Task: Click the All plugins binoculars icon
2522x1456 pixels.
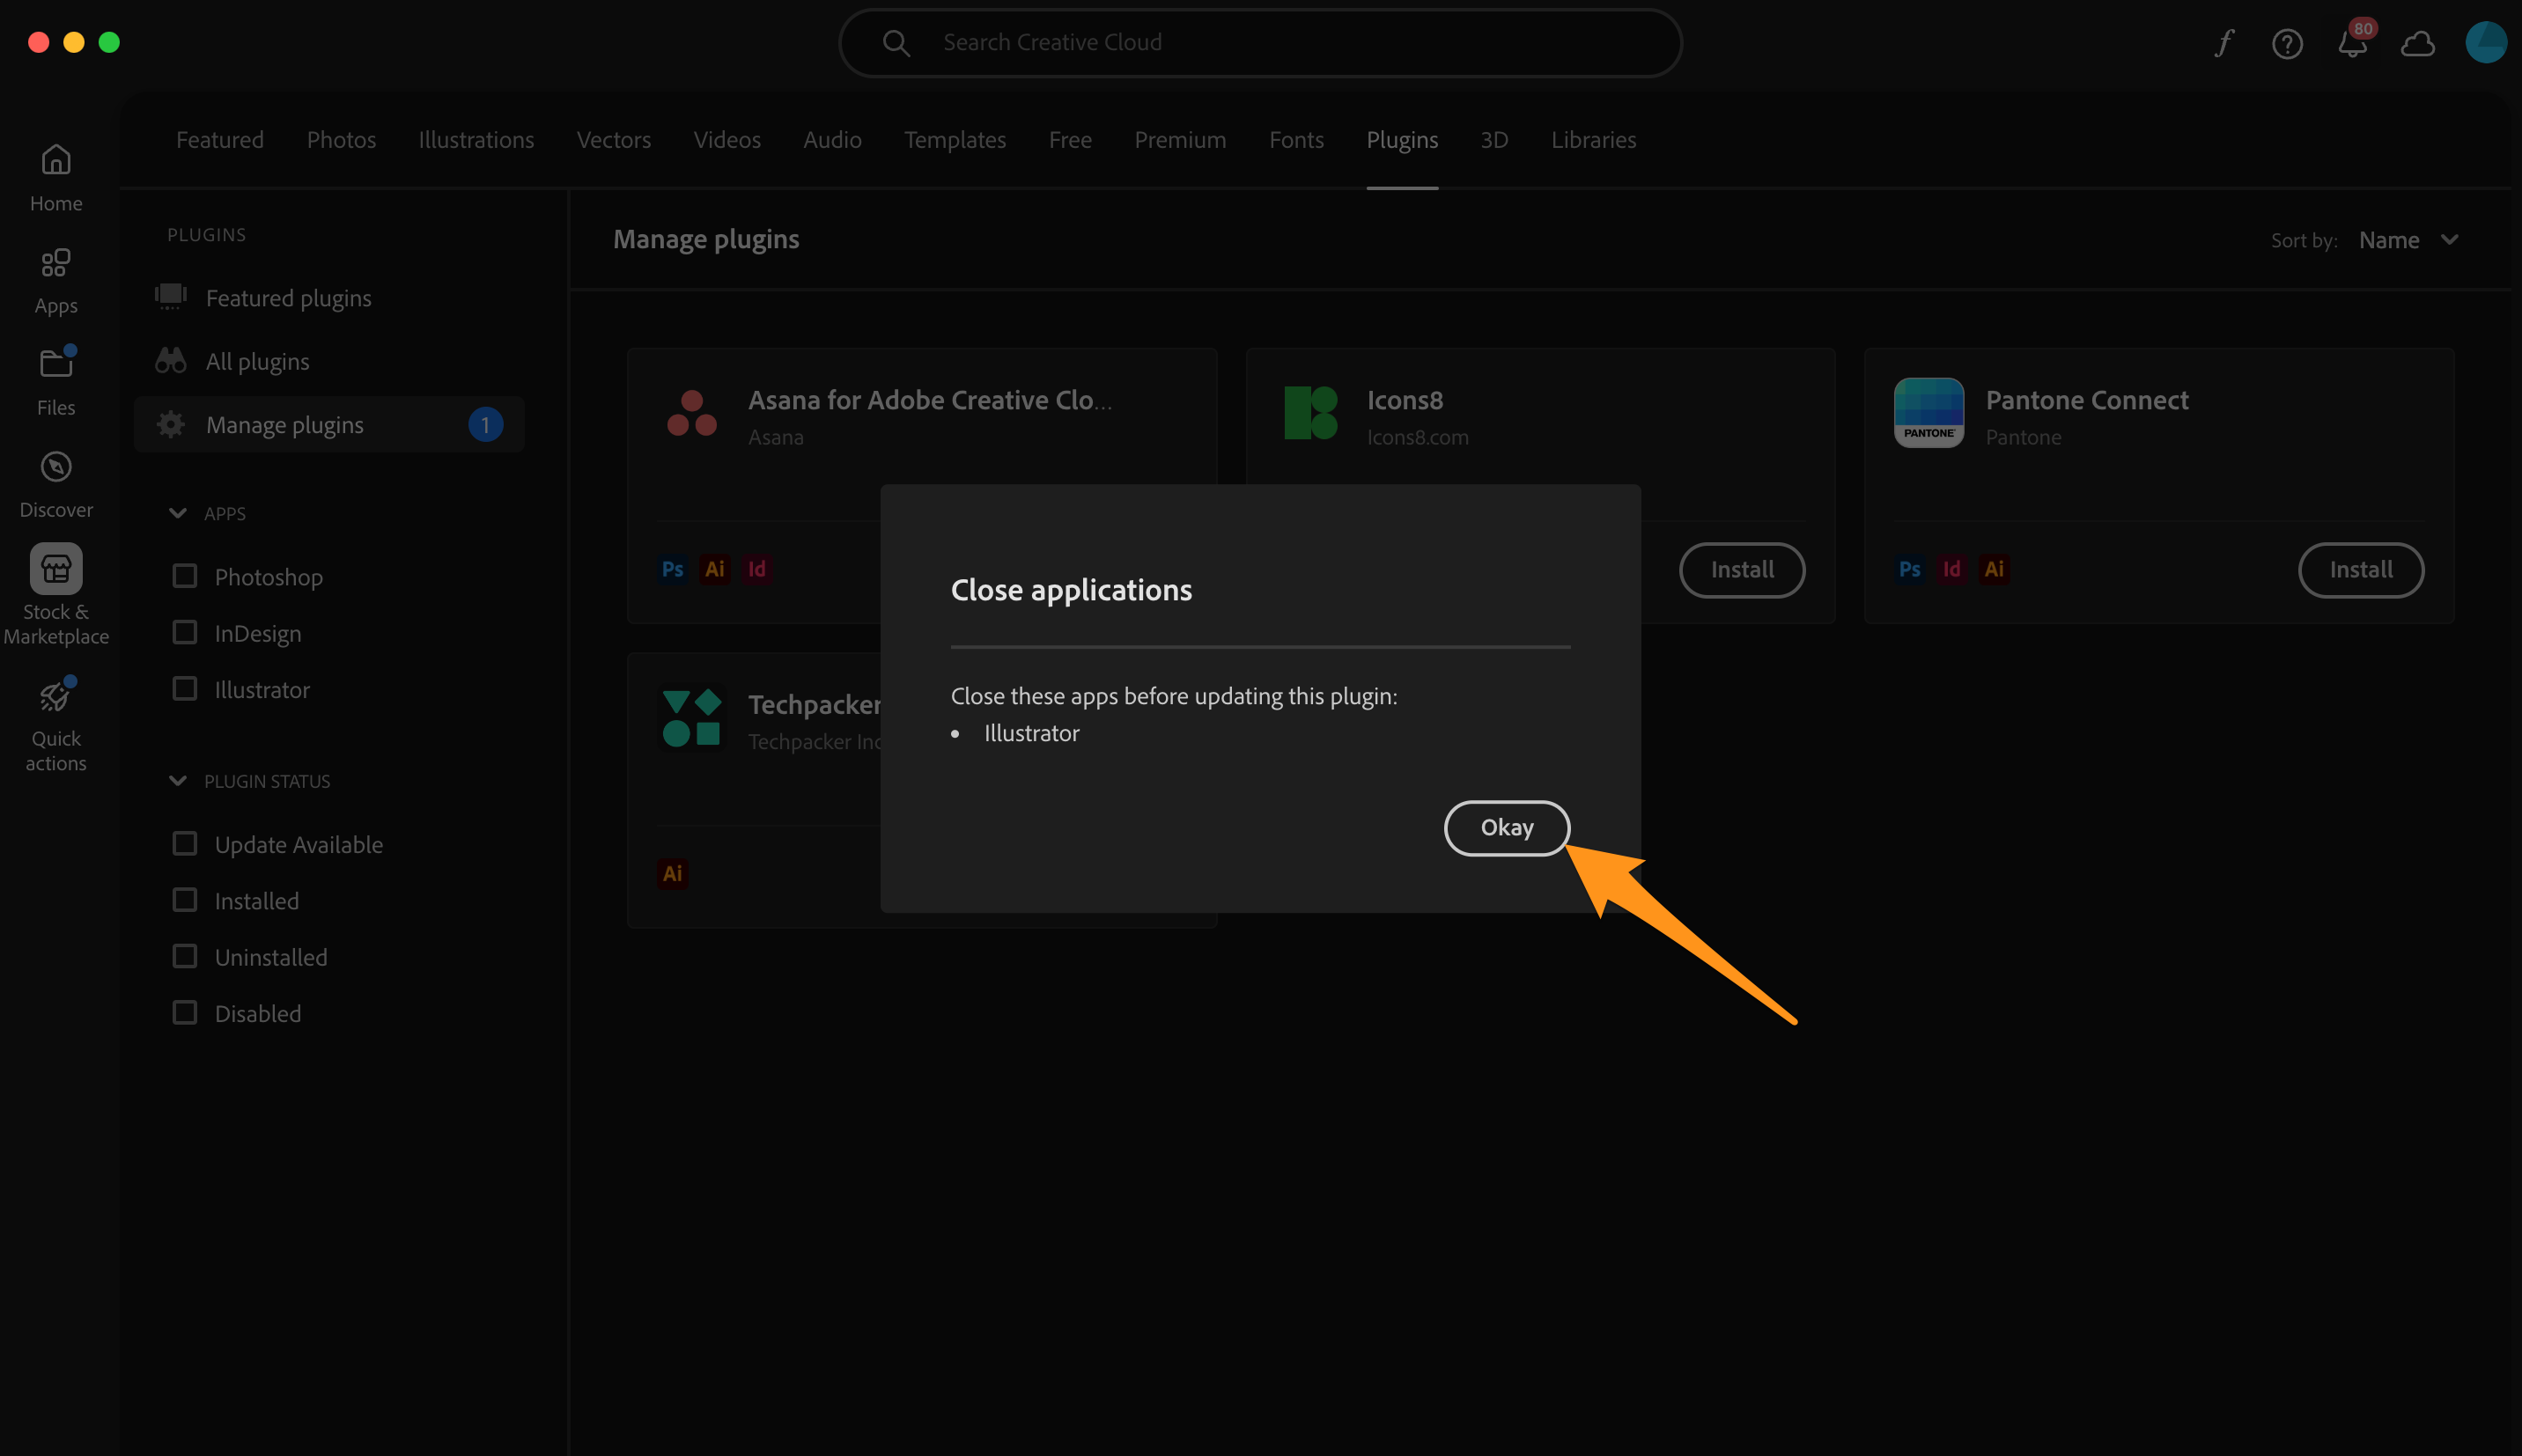Action: (x=171, y=361)
